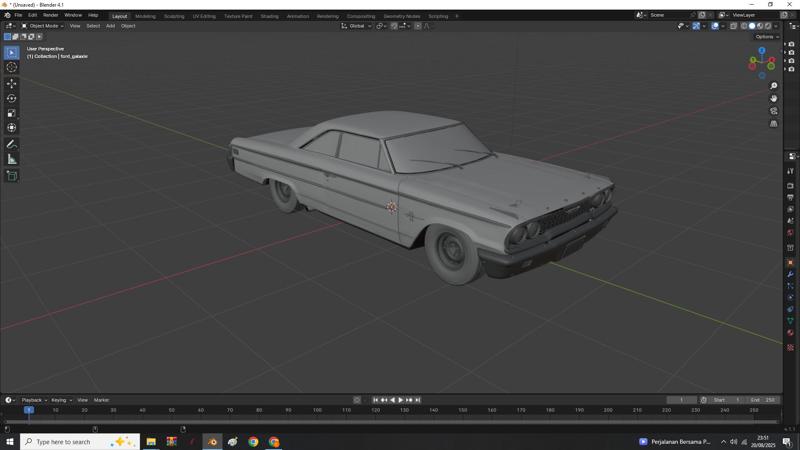Click first select-mode set new icon
Image resolution: width=800 pixels, height=450 pixels.
coord(7,37)
